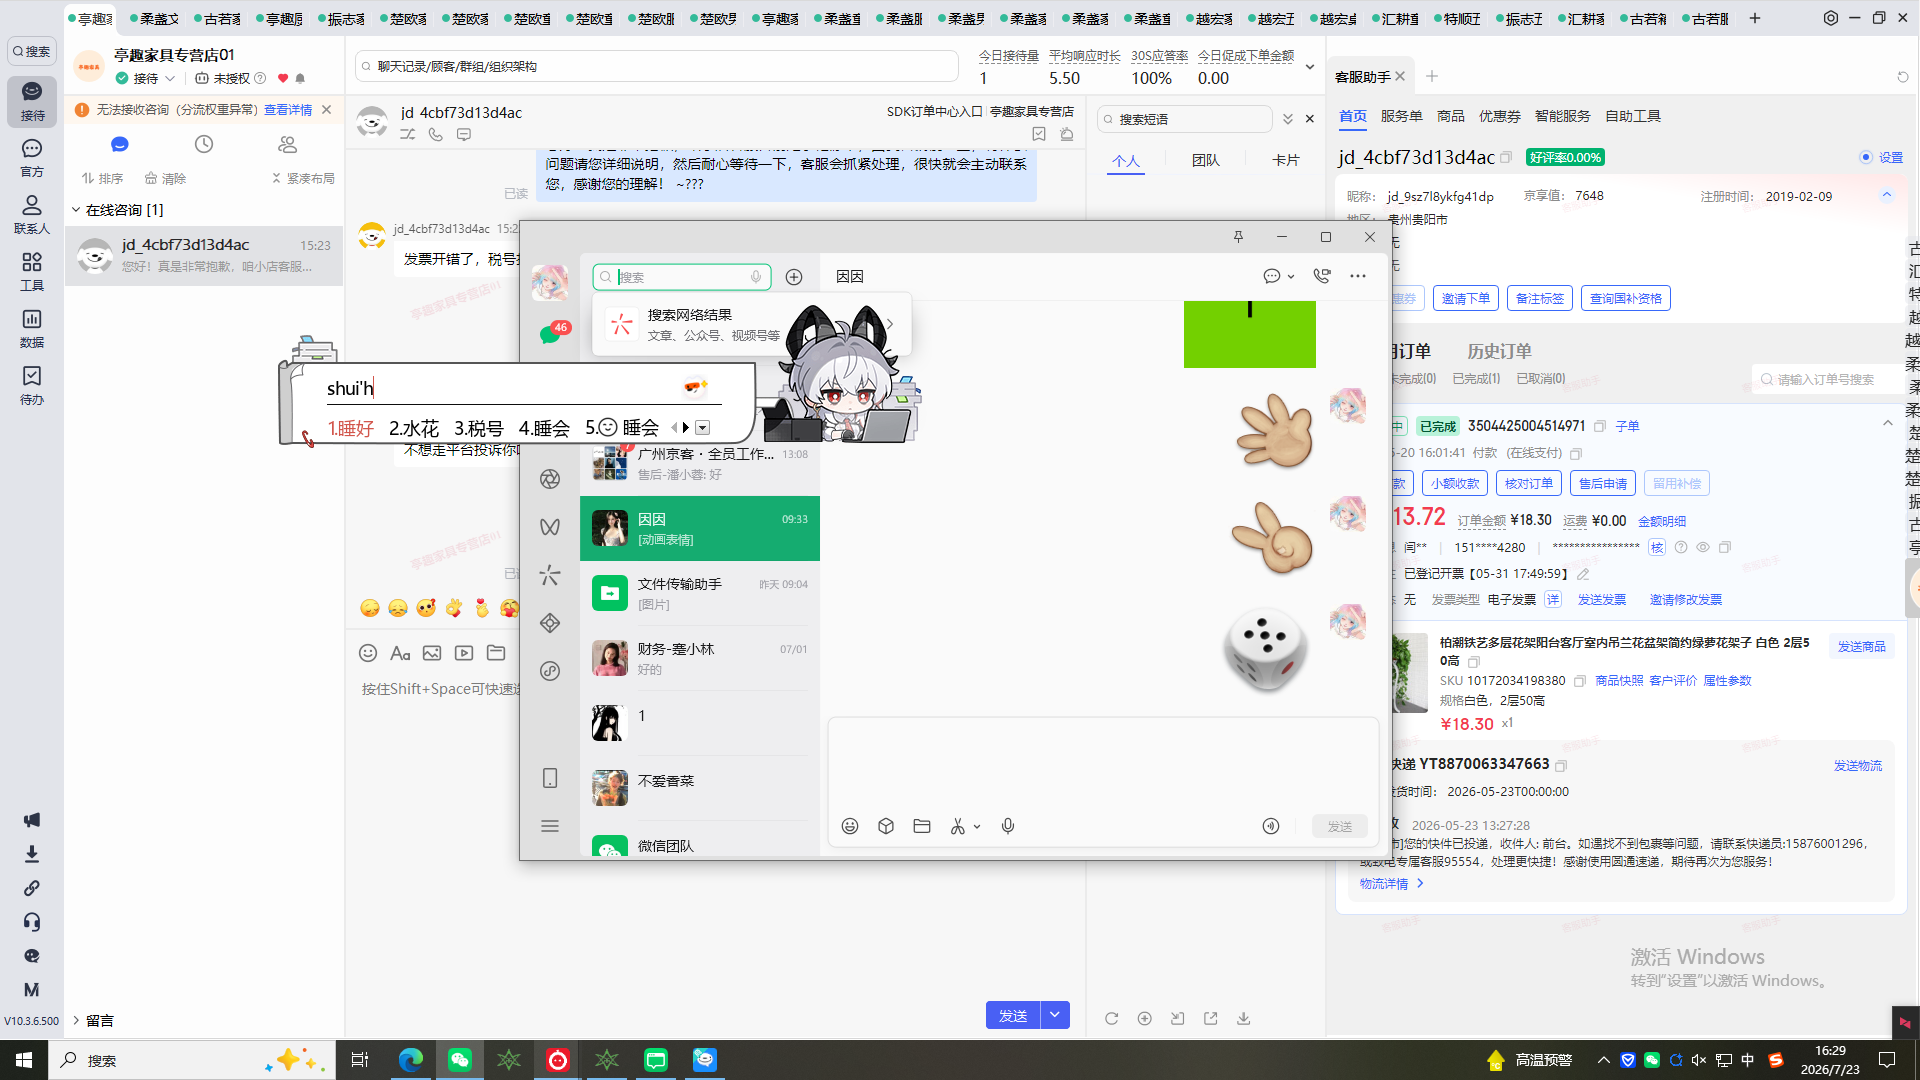1920x1080 pixels.
Task: Open WeChat hamburger menu icon in sidebar
Action: pos(550,826)
